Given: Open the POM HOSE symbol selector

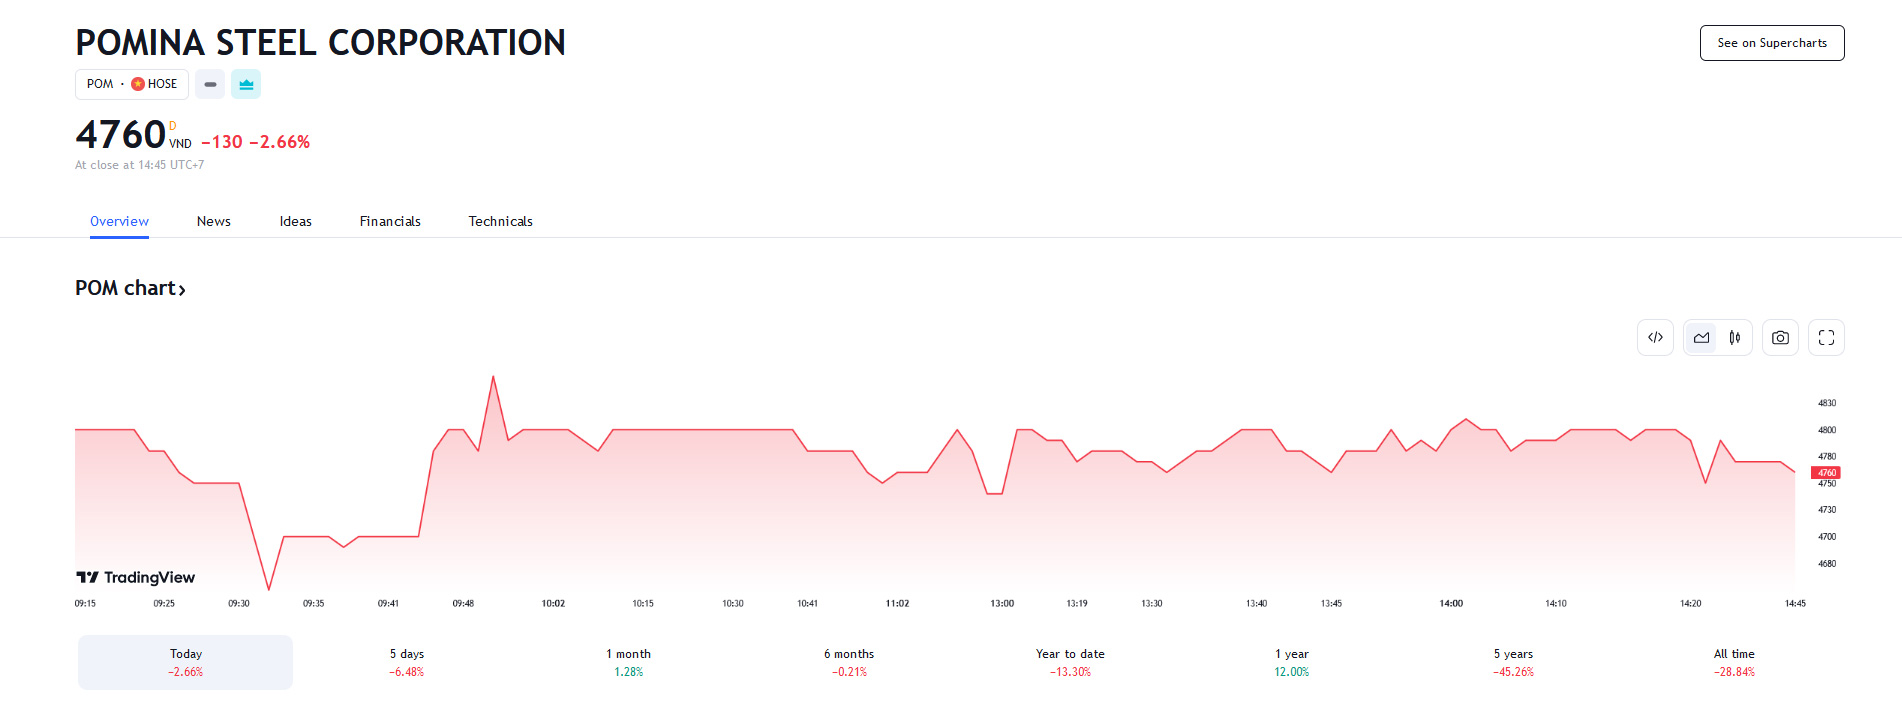Looking at the screenshot, I should click(x=131, y=84).
